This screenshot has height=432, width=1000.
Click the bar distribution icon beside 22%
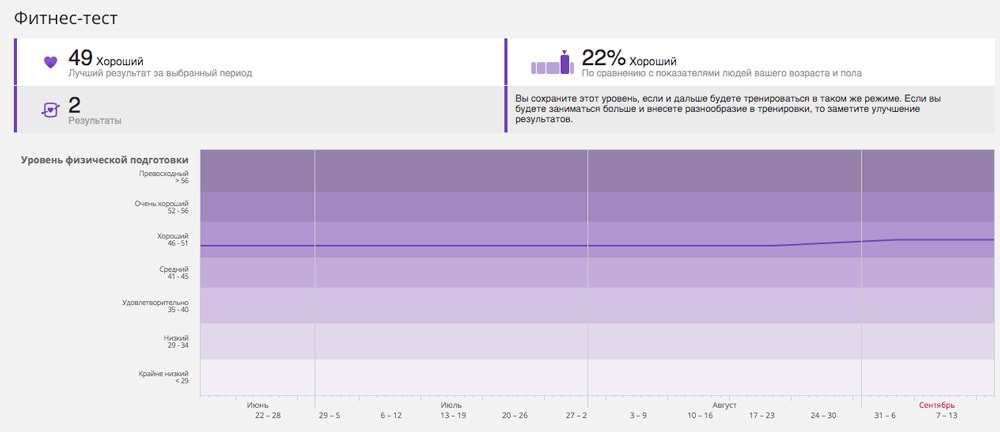tap(551, 63)
